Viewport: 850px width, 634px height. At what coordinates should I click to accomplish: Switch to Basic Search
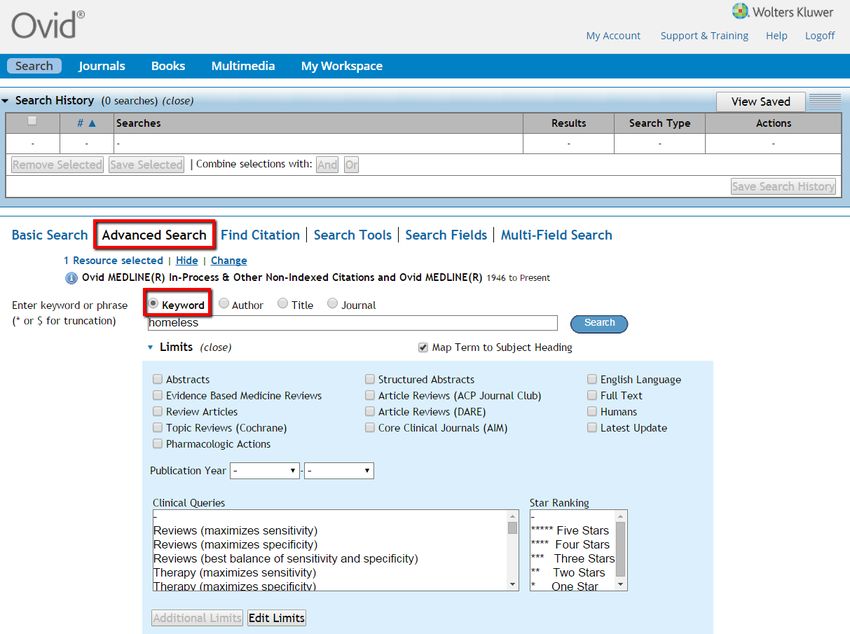click(50, 235)
